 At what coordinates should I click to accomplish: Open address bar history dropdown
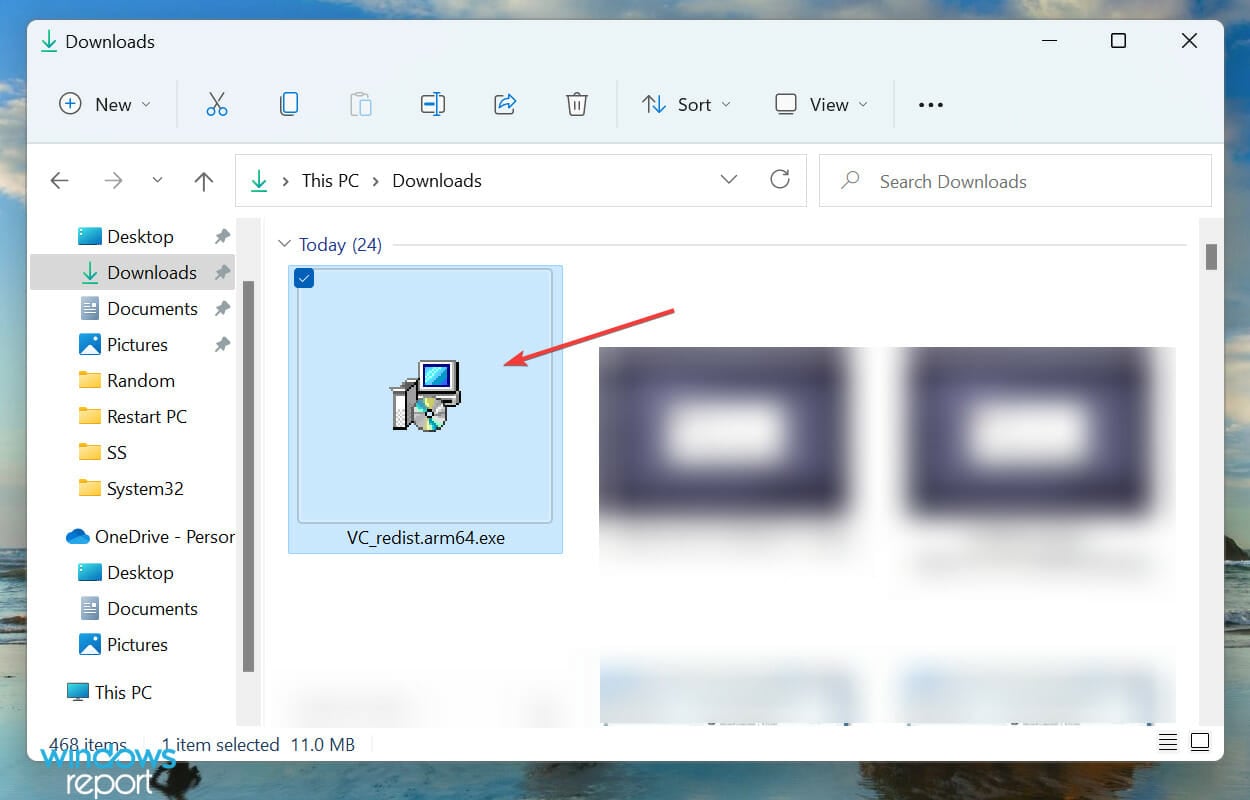(729, 180)
